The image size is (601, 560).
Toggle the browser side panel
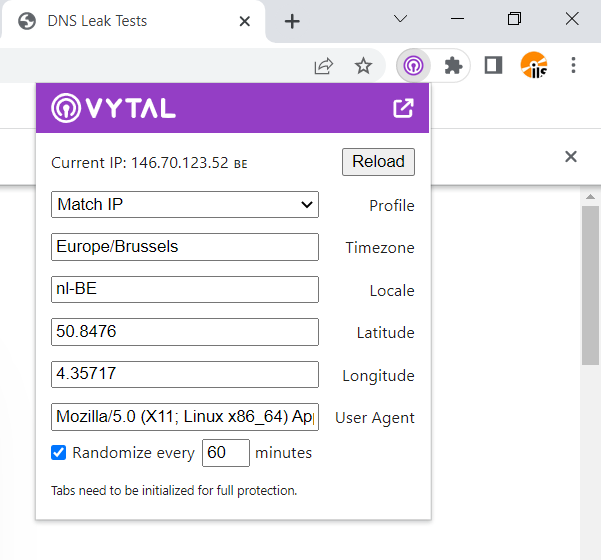tap(493, 66)
